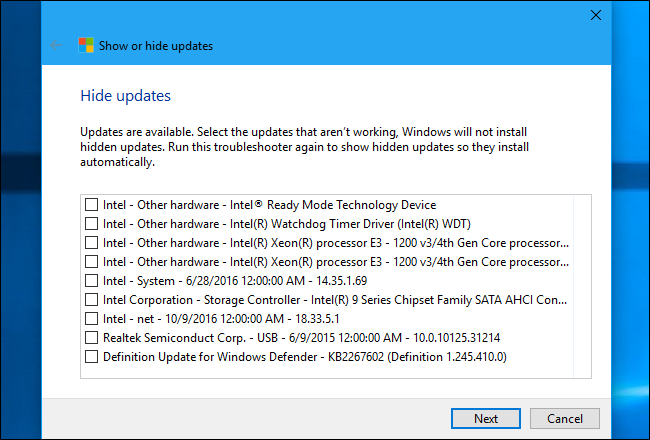
Task: Check the second Xeon processor E3 update checkbox
Action: 92,261
